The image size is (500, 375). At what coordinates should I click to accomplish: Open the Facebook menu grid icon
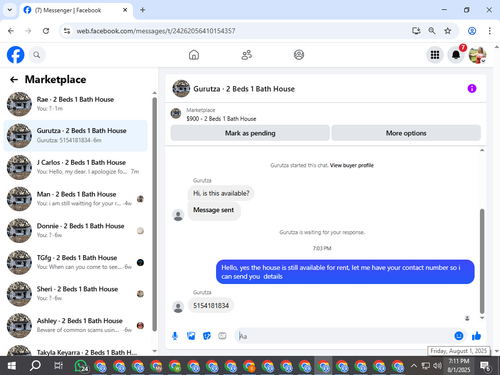(435, 55)
